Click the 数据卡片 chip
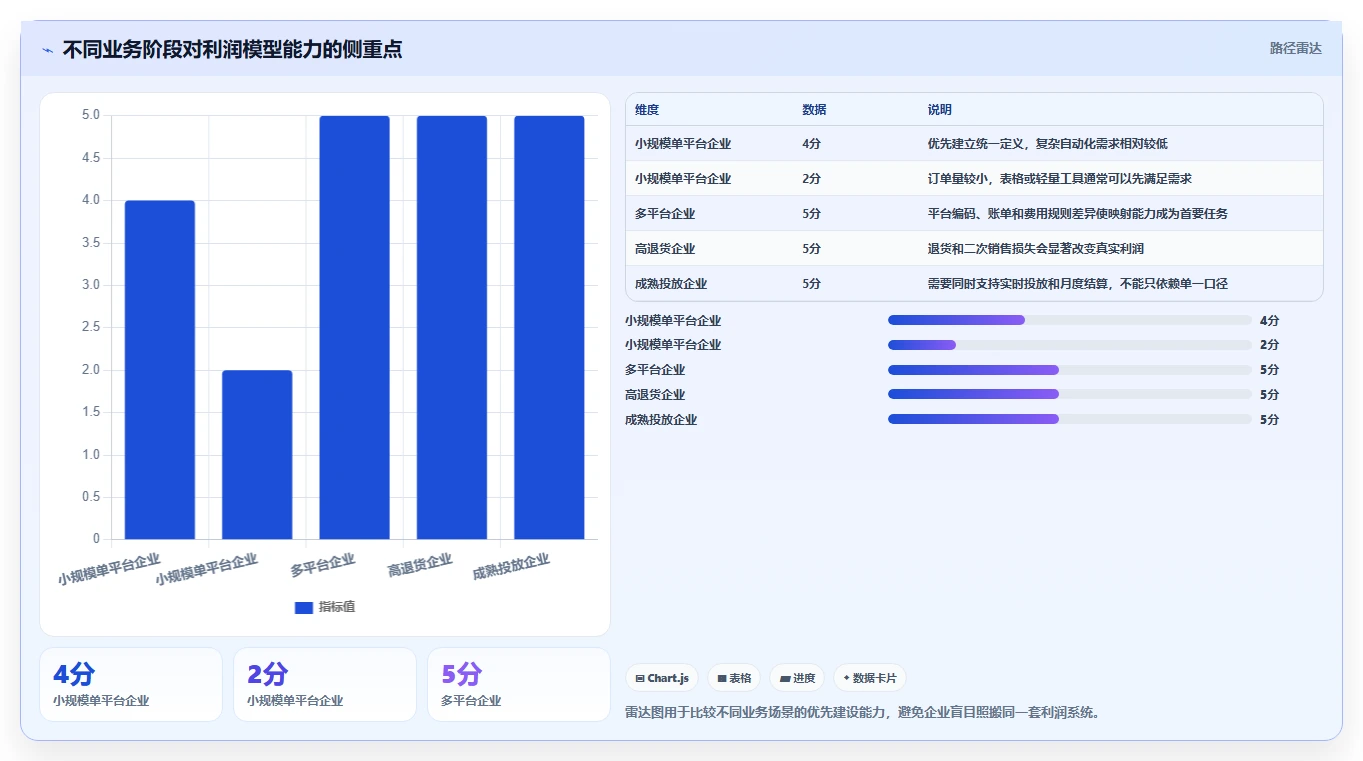Viewport: 1363px width, 761px height. 869,678
